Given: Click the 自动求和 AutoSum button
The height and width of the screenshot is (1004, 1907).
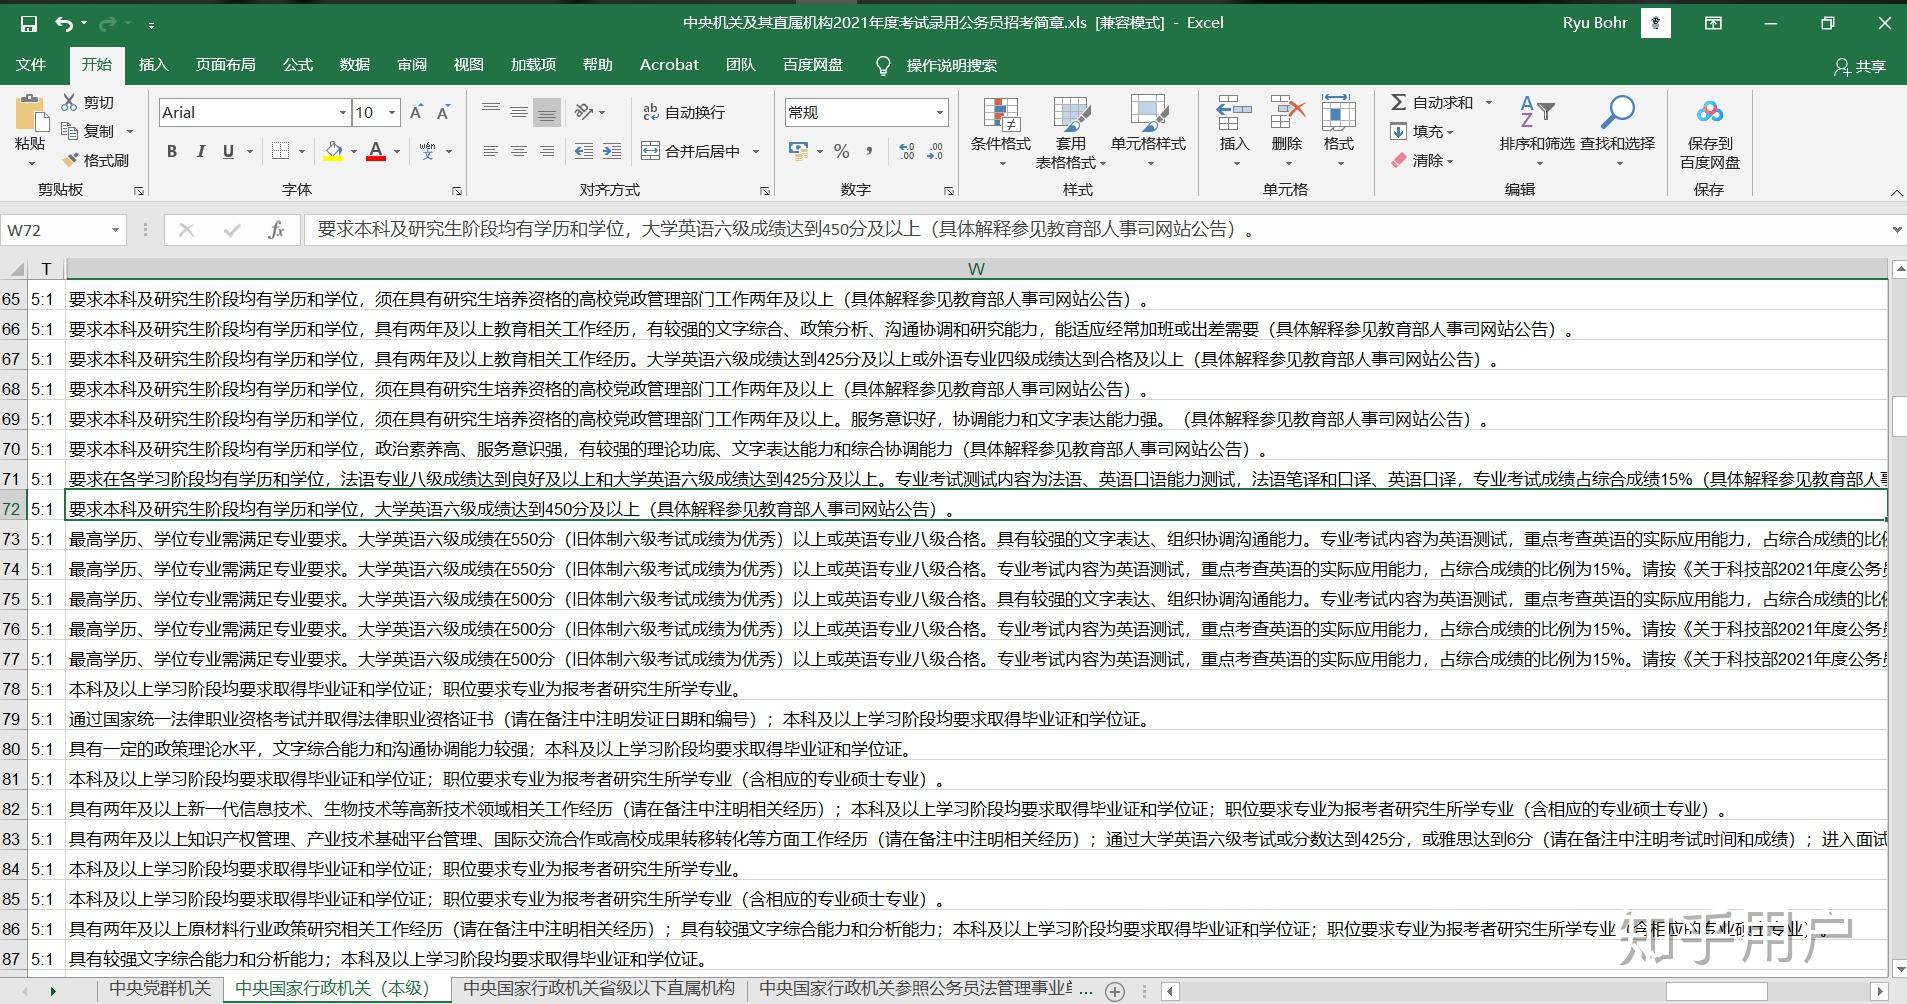Looking at the screenshot, I should (x=1432, y=102).
